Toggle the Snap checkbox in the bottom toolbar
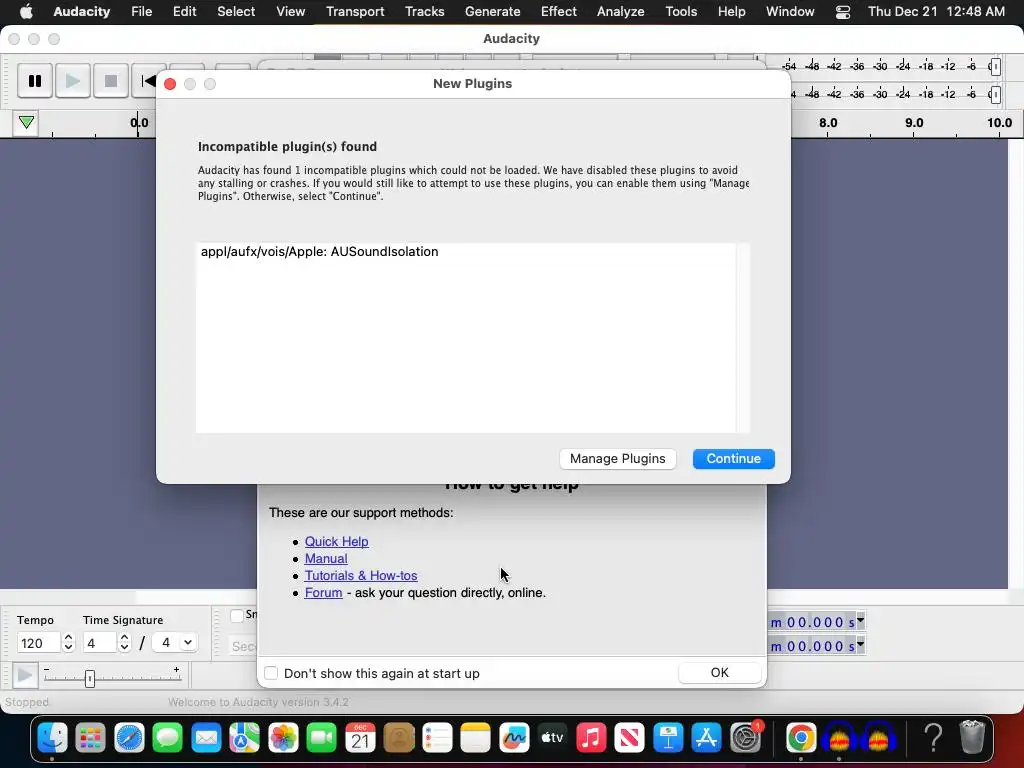 click(x=237, y=615)
